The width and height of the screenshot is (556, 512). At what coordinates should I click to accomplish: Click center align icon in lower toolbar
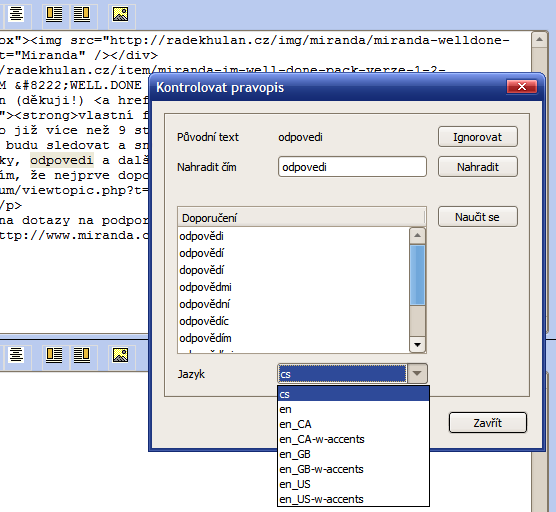click(x=16, y=355)
